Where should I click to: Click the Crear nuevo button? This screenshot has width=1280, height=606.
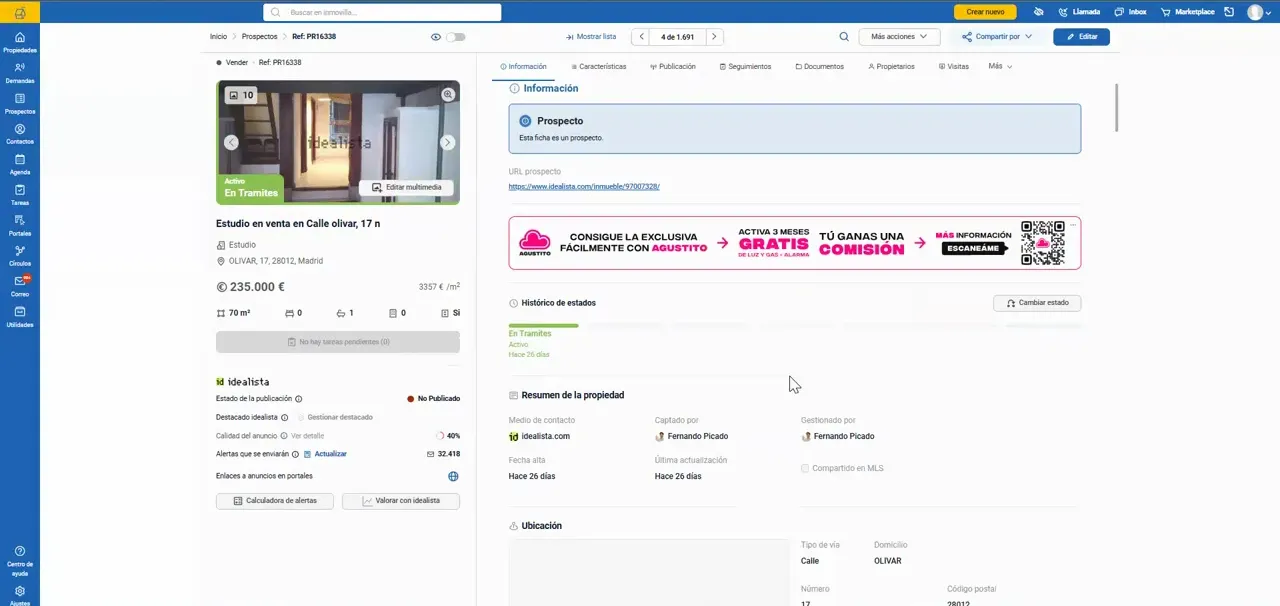(x=985, y=12)
